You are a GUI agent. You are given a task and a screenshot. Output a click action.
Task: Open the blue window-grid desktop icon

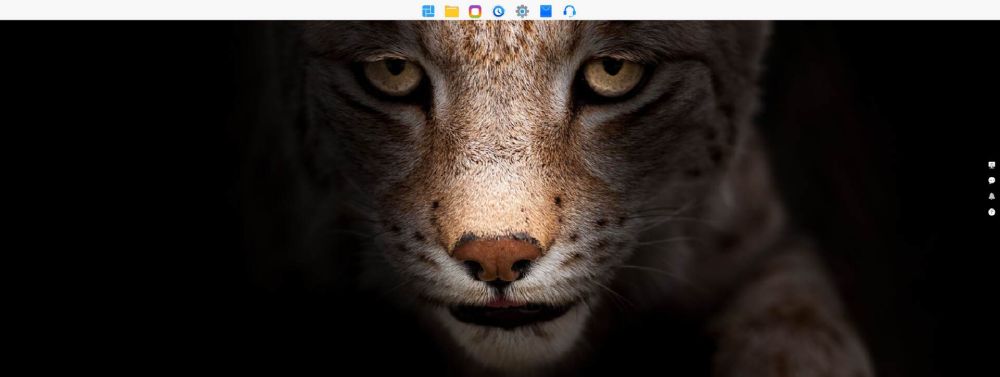click(x=429, y=11)
